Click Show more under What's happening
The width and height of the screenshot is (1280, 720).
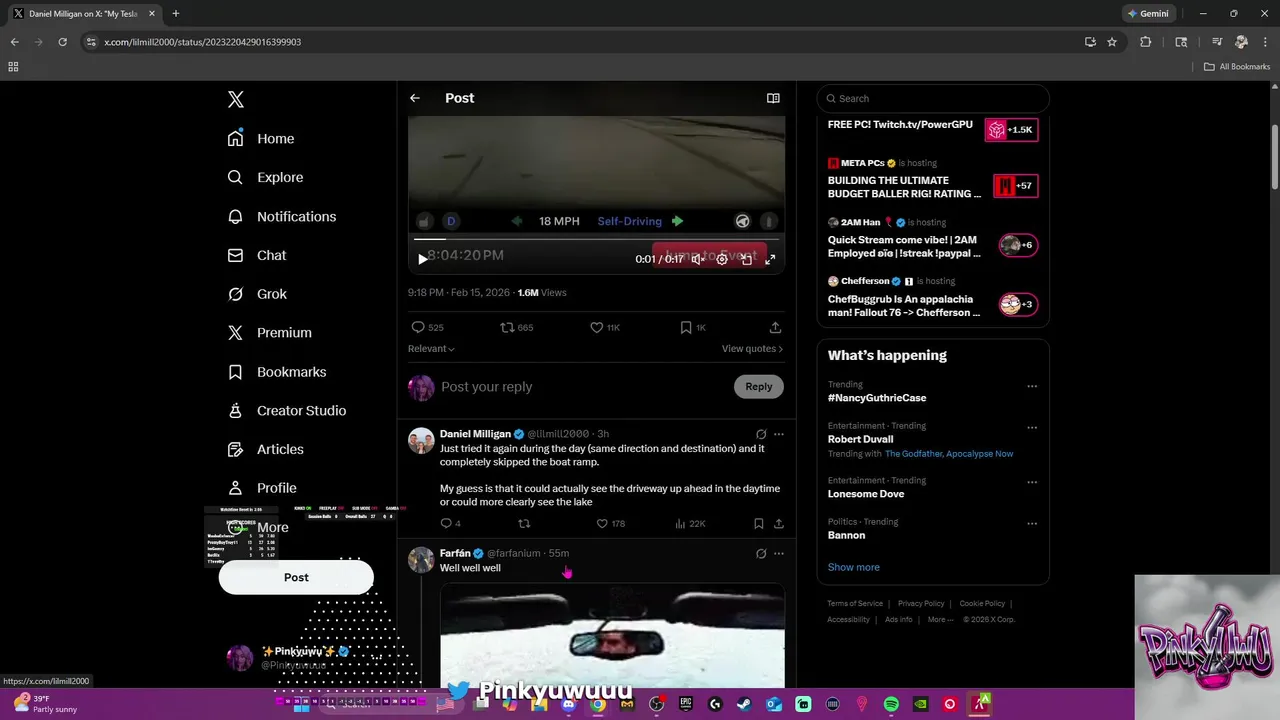[x=854, y=567]
